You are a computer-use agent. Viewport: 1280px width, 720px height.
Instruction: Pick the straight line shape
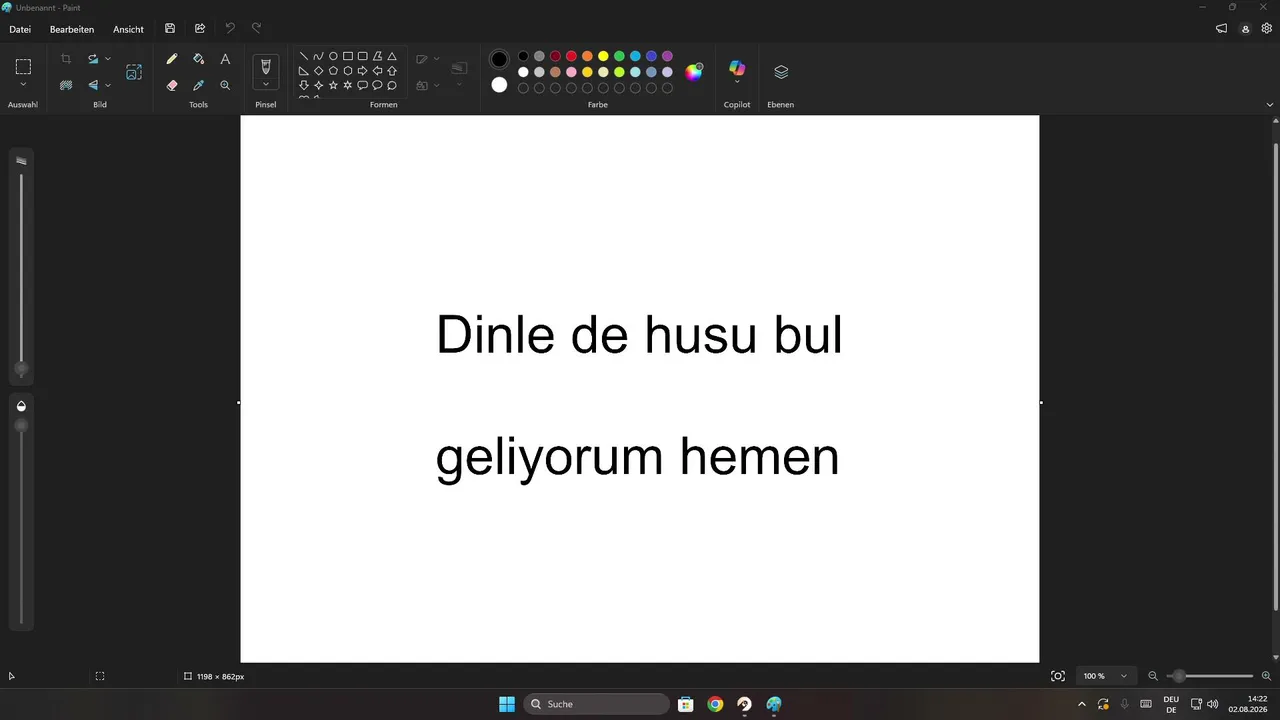point(304,57)
